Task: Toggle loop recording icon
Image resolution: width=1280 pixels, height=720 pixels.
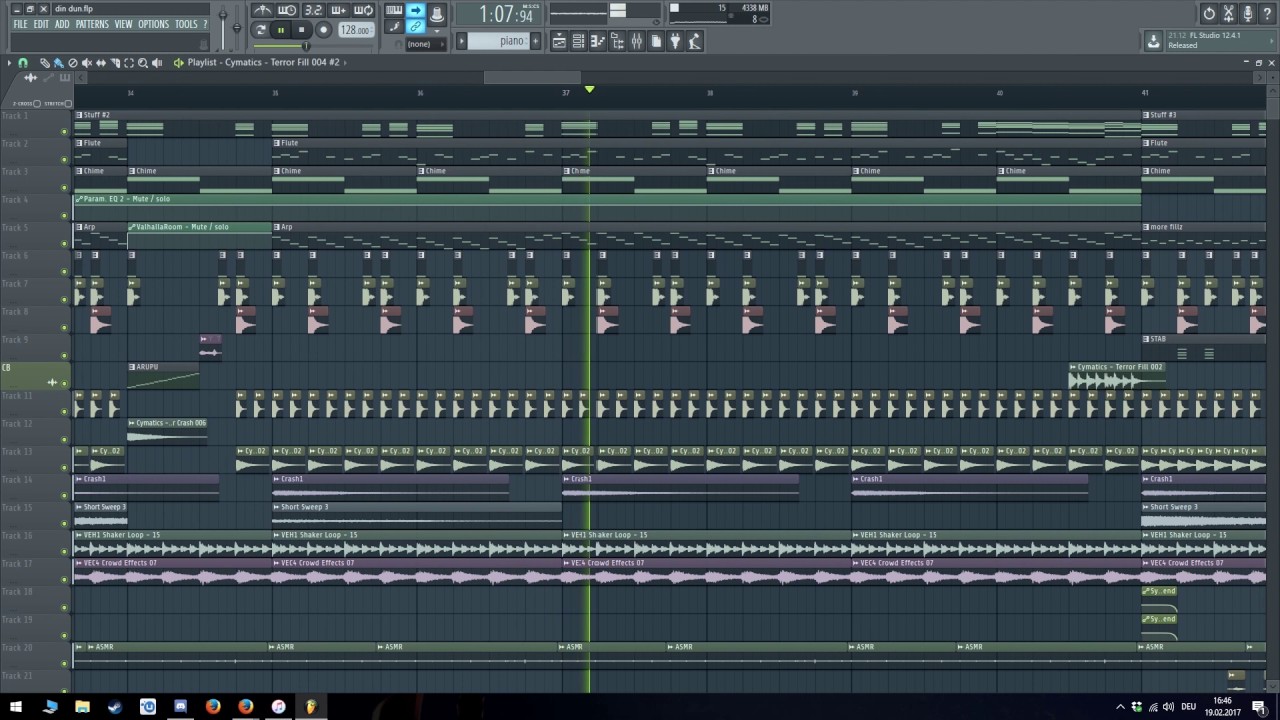Action: click(363, 10)
